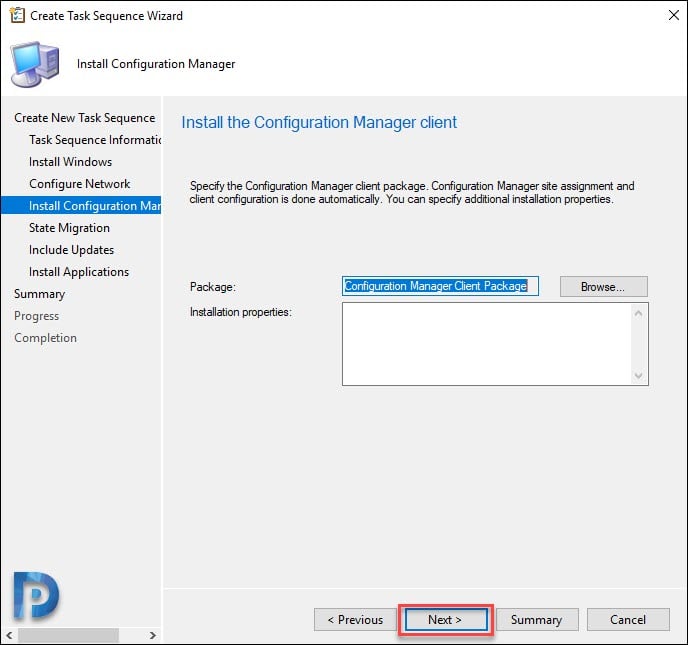
Task: Click the computer icon in the header
Action: coord(35,64)
